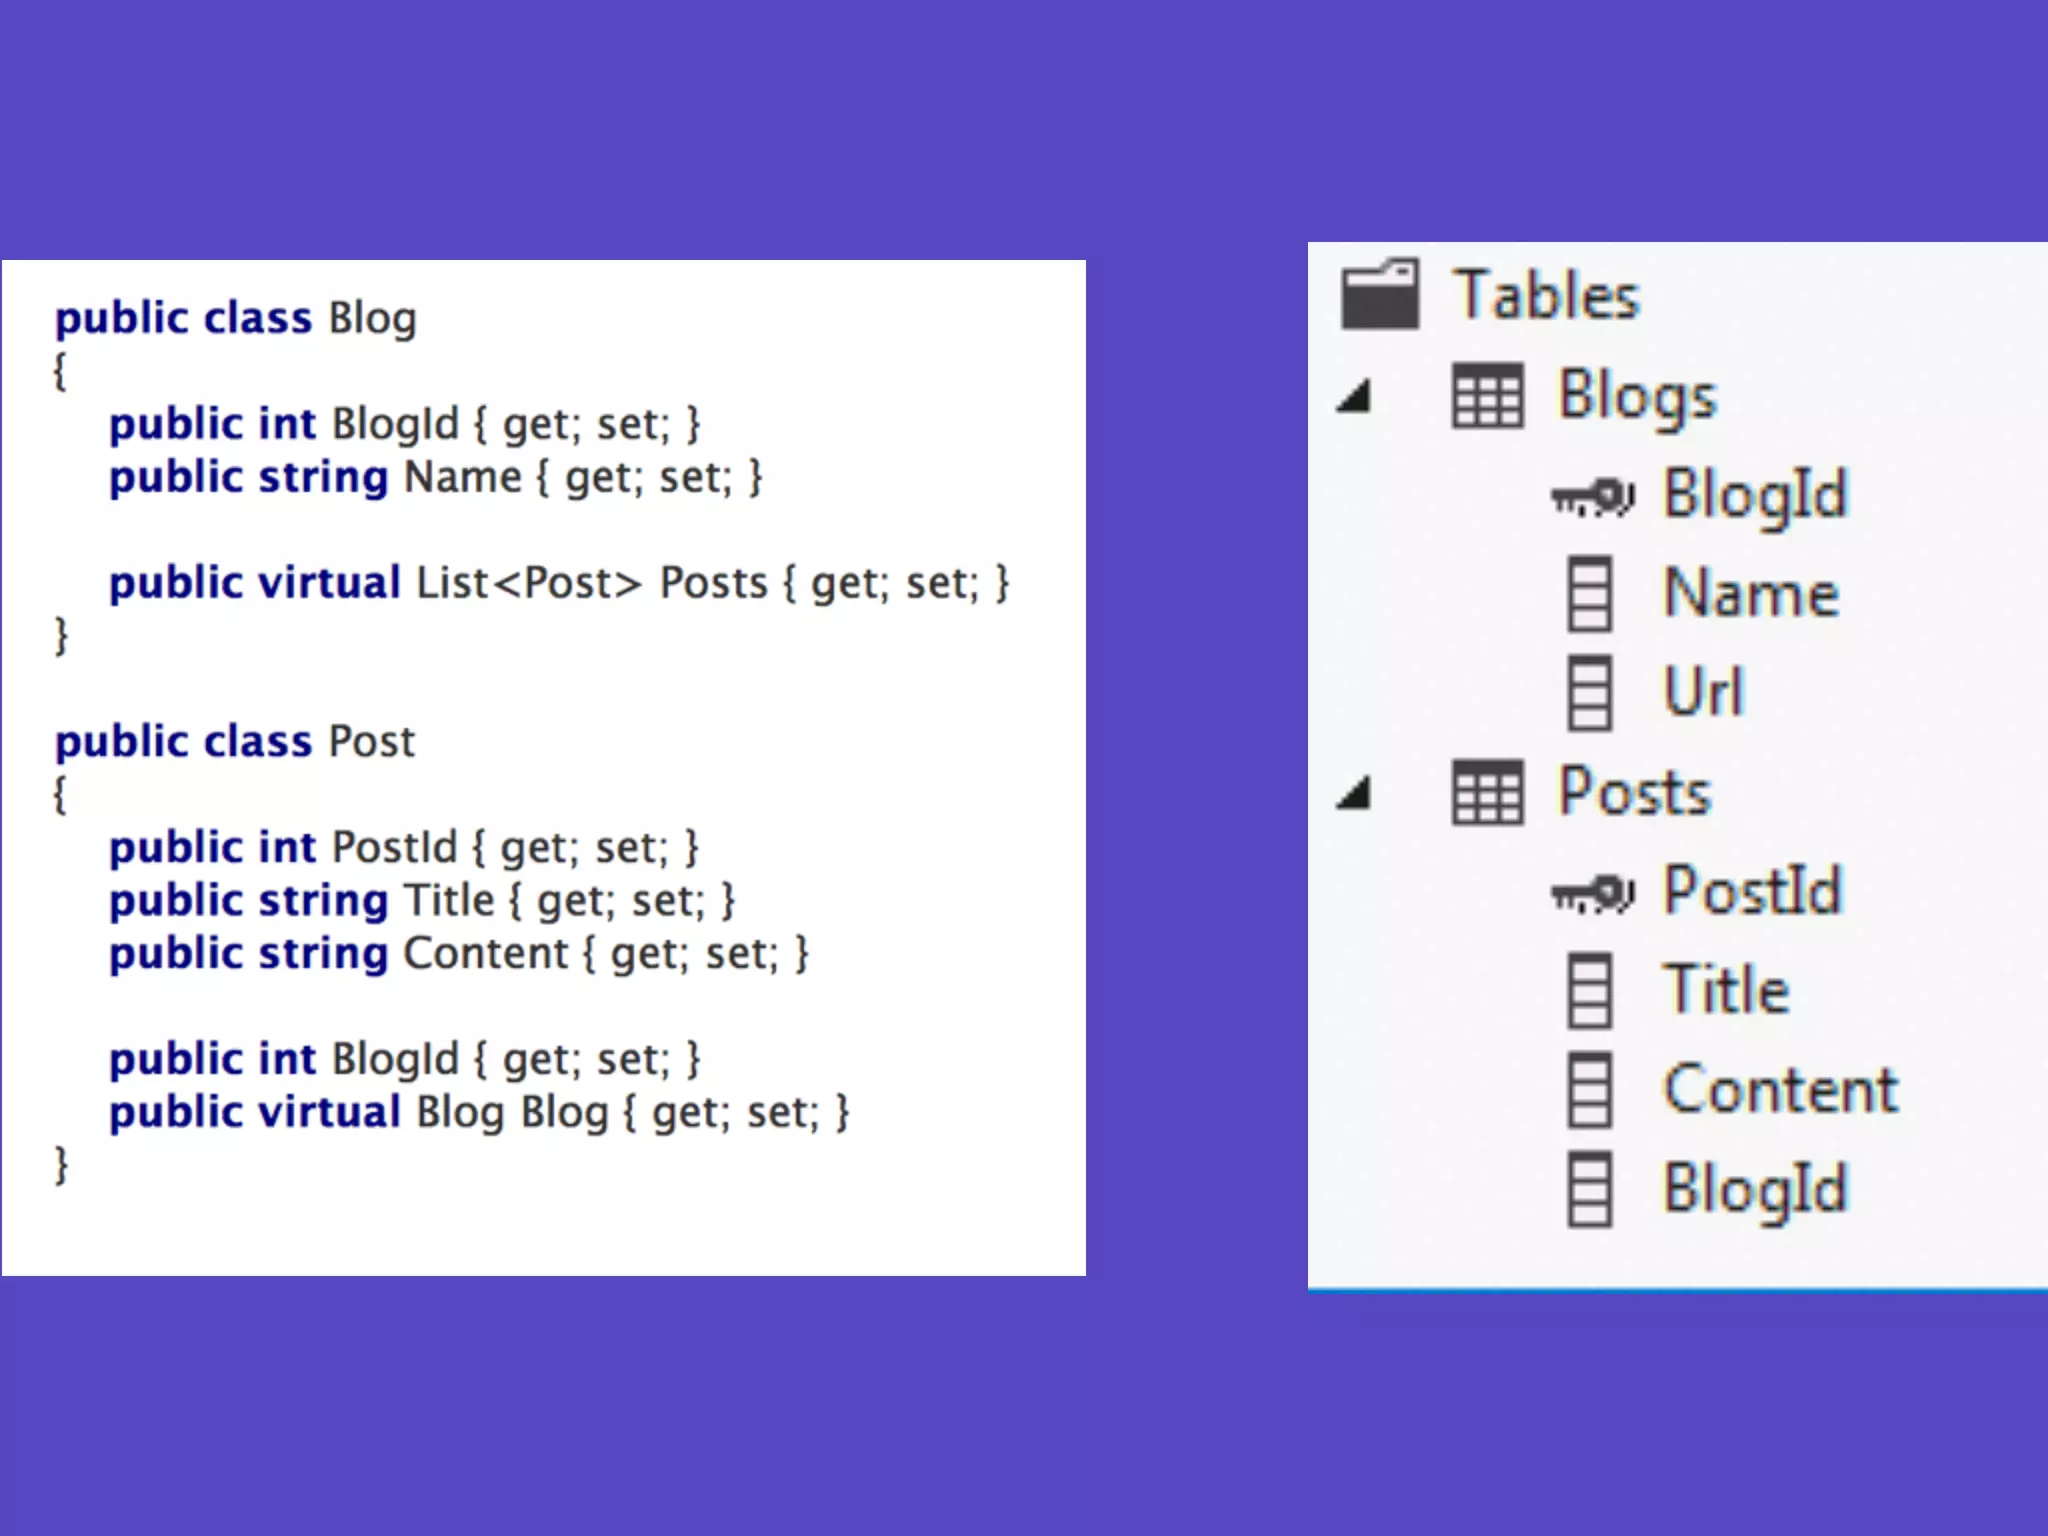Screen dimensions: 2048x1536
Task: Click column icon beside Posts' BlogId field
Action: point(1589,1189)
